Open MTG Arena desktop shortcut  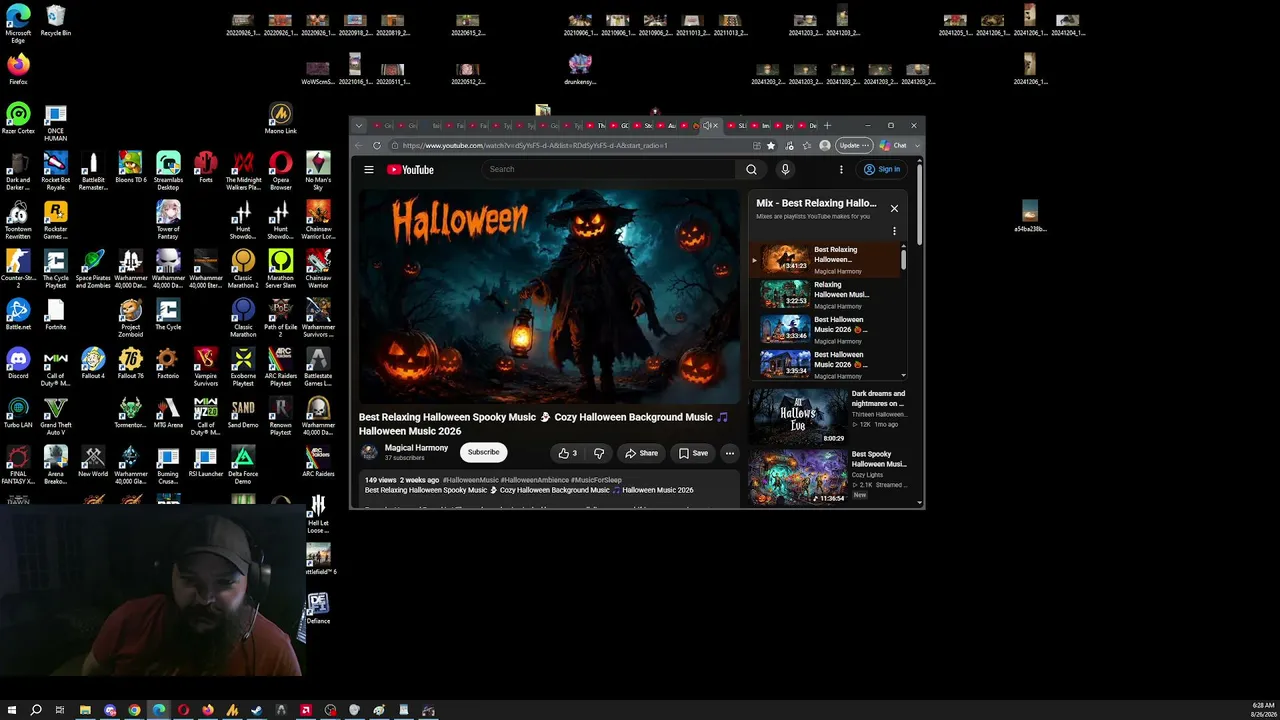tap(168, 413)
